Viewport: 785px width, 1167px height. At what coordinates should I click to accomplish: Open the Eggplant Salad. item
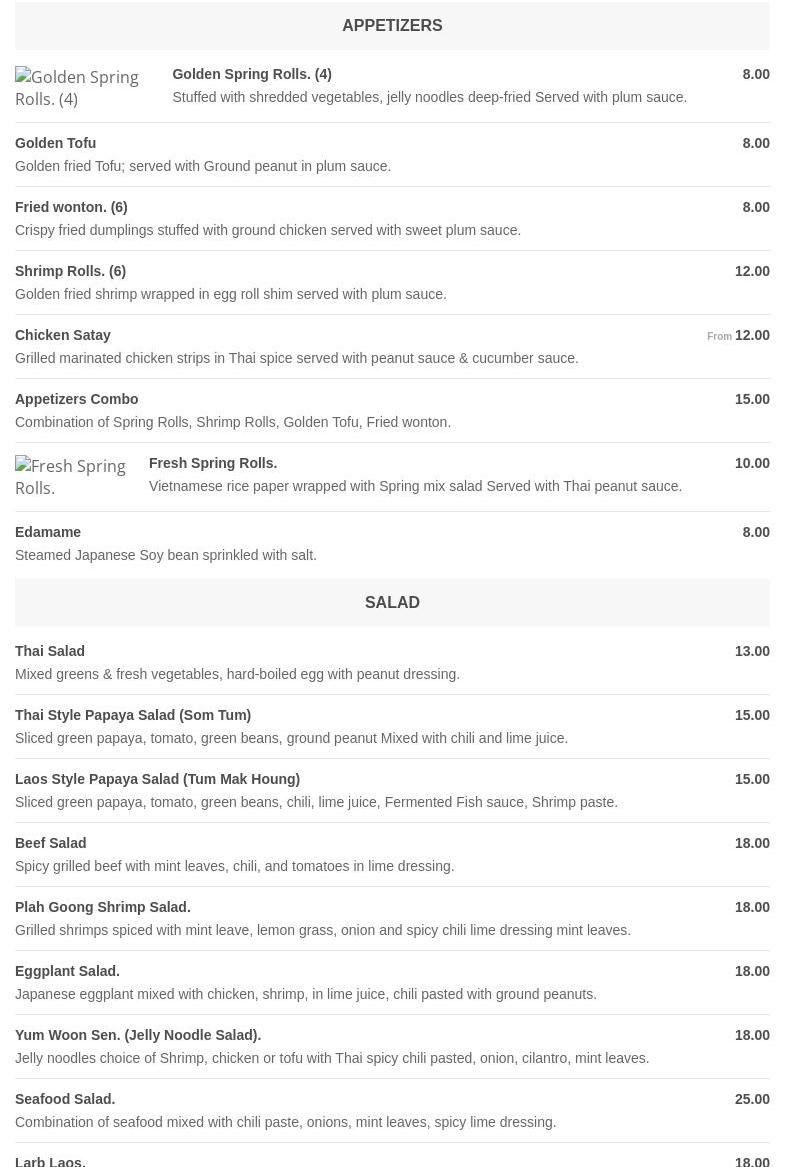[x=67, y=971]
